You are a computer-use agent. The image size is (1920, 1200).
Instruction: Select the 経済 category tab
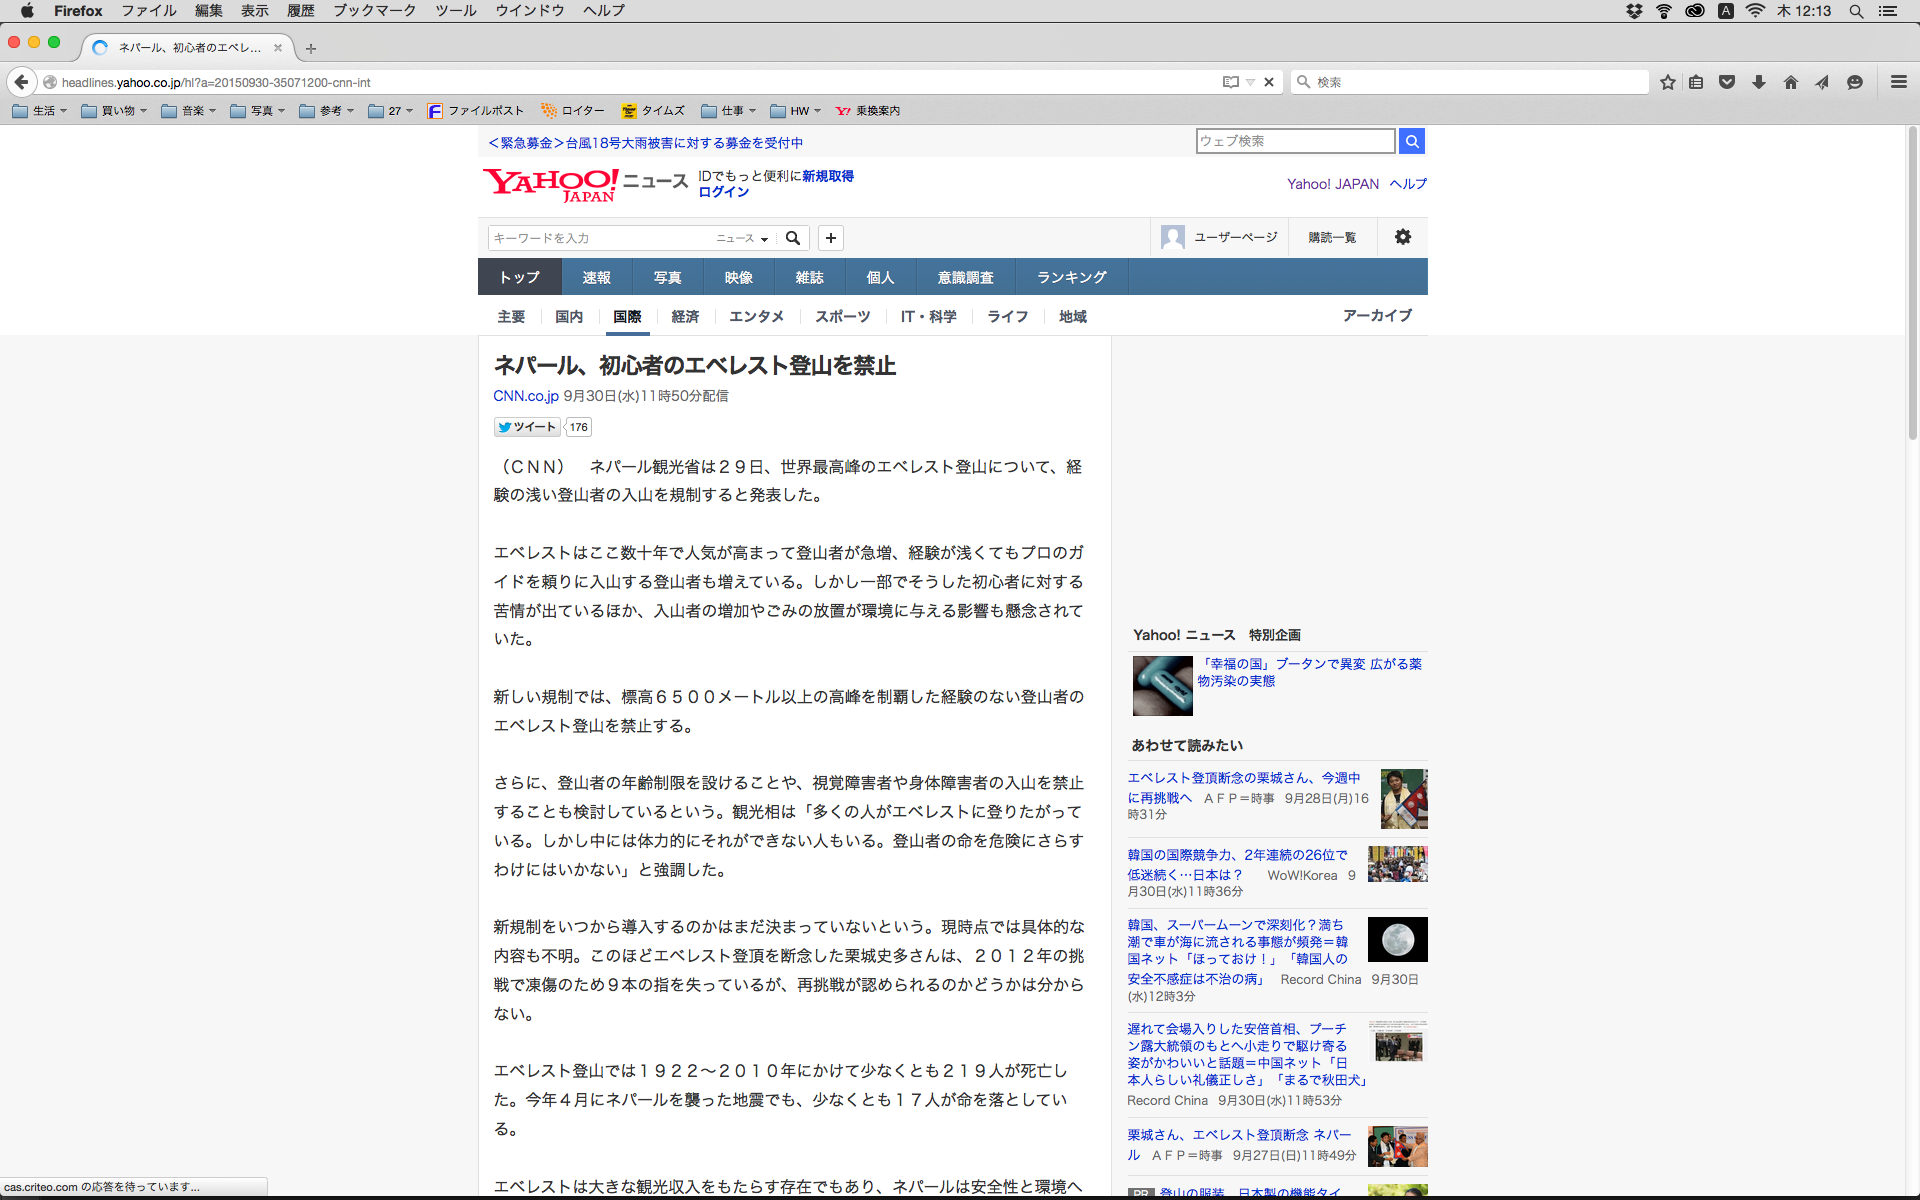[685, 316]
